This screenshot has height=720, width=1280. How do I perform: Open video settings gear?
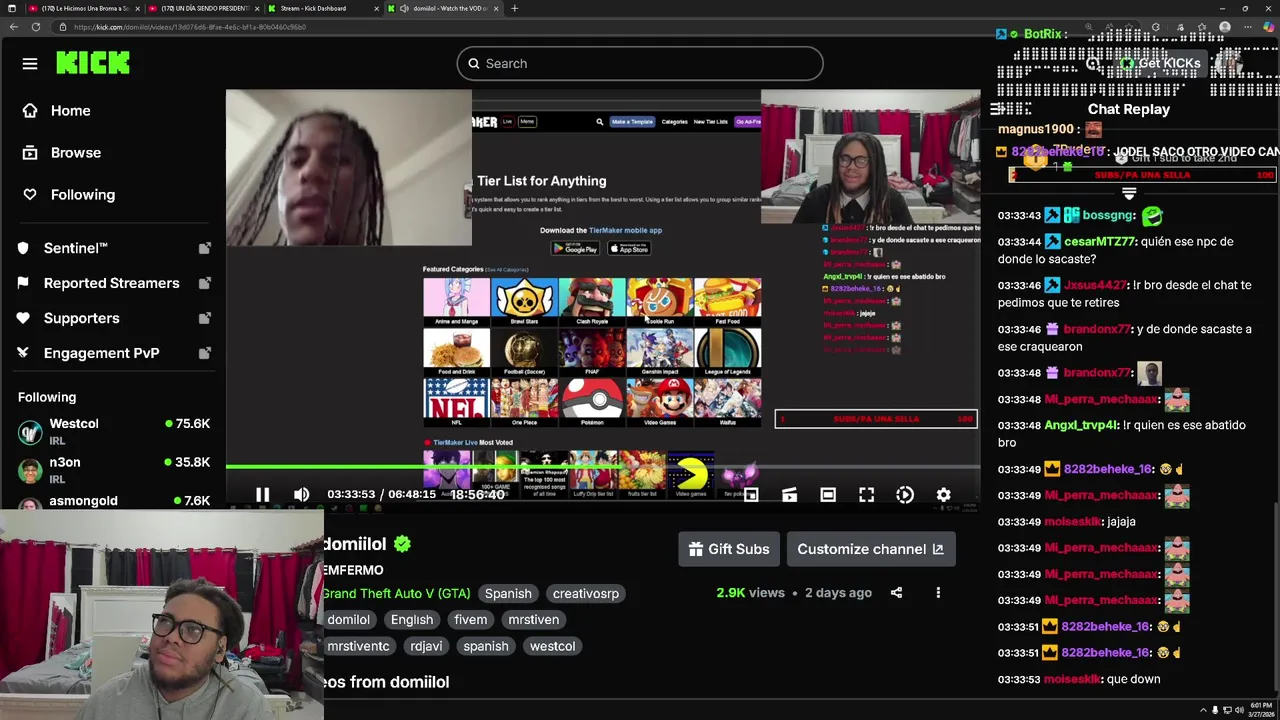click(x=943, y=495)
